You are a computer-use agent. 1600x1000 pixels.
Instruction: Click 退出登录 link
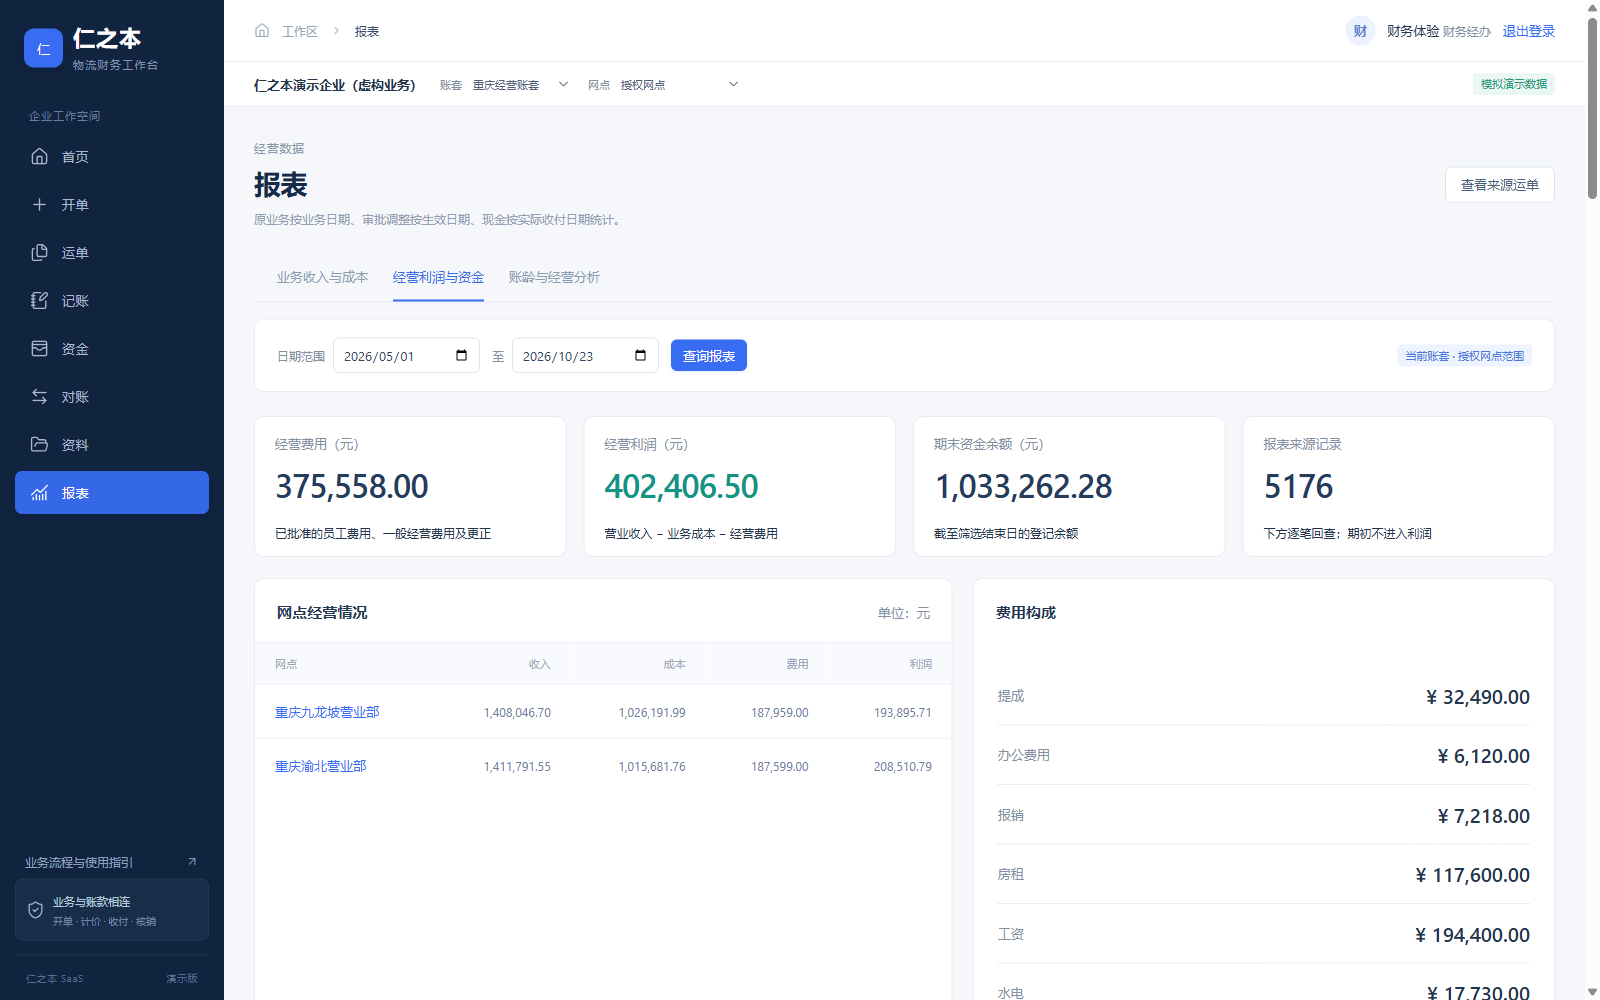[1529, 31]
